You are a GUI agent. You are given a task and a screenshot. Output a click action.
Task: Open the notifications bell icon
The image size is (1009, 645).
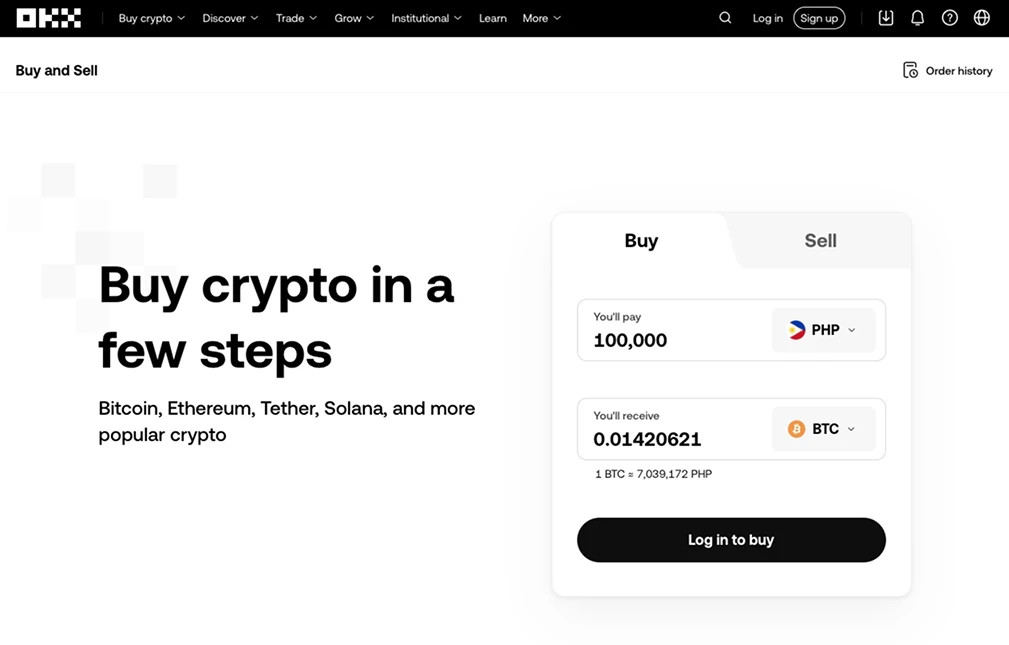click(918, 18)
